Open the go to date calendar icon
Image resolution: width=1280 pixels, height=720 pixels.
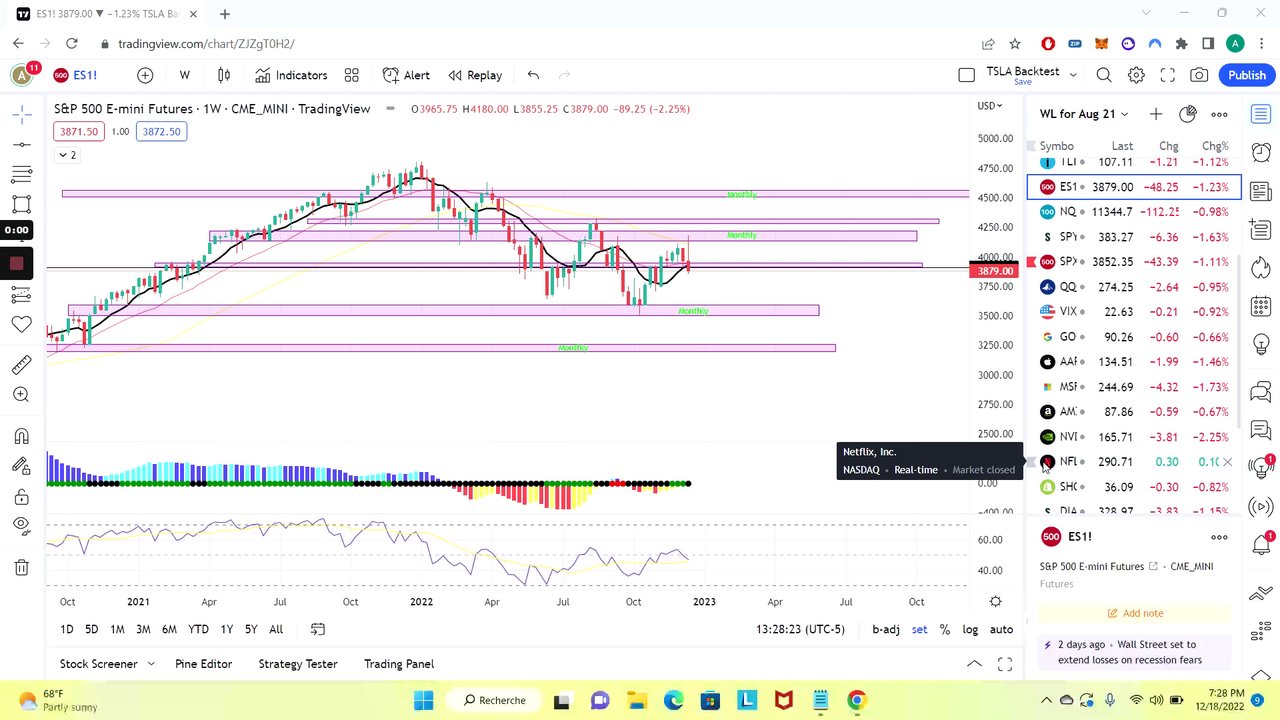coord(318,629)
